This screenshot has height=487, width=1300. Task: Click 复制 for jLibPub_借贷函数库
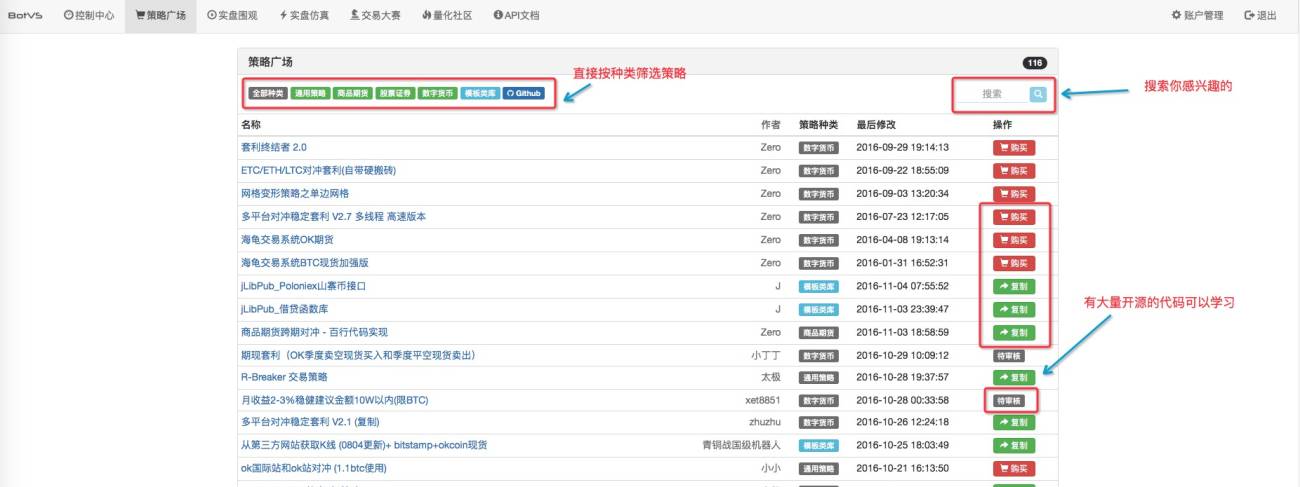click(x=1013, y=309)
